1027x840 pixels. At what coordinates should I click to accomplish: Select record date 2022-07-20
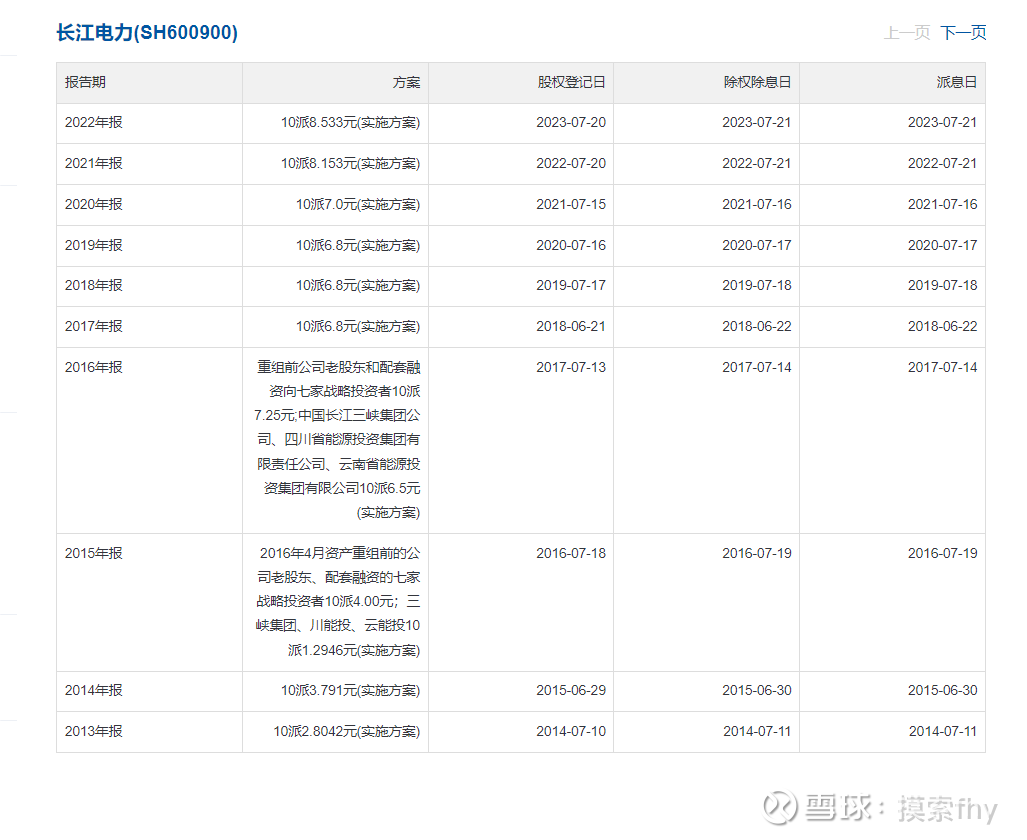tap(571, 163)
